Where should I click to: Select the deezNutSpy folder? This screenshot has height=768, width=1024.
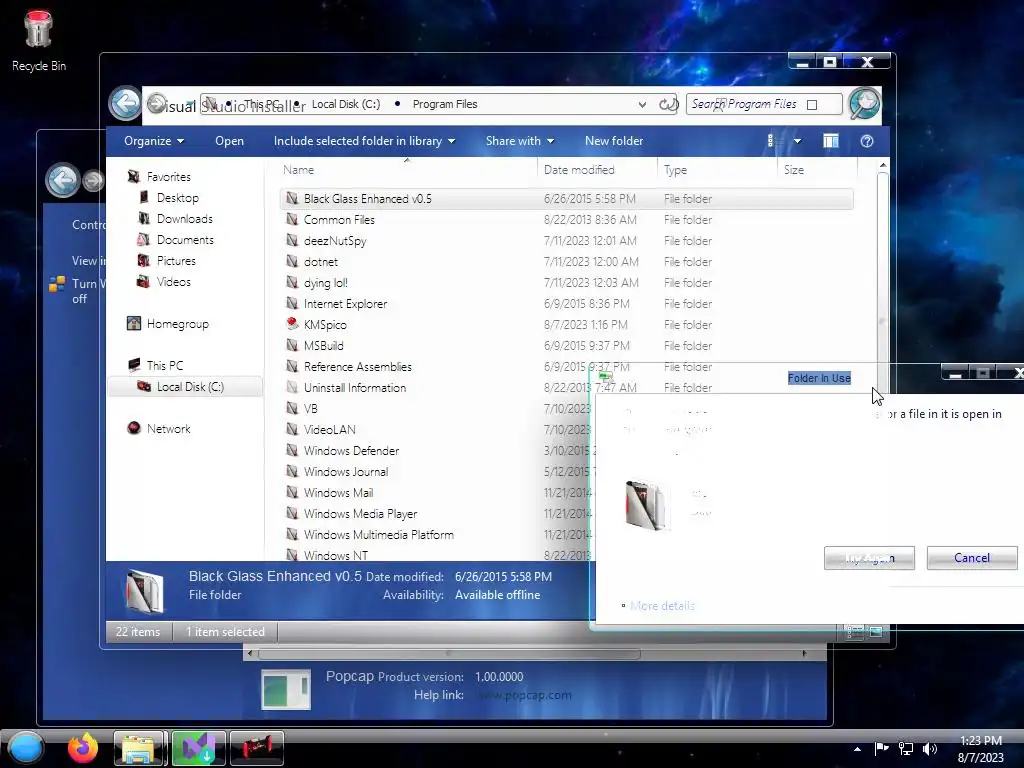coord(334,240)
